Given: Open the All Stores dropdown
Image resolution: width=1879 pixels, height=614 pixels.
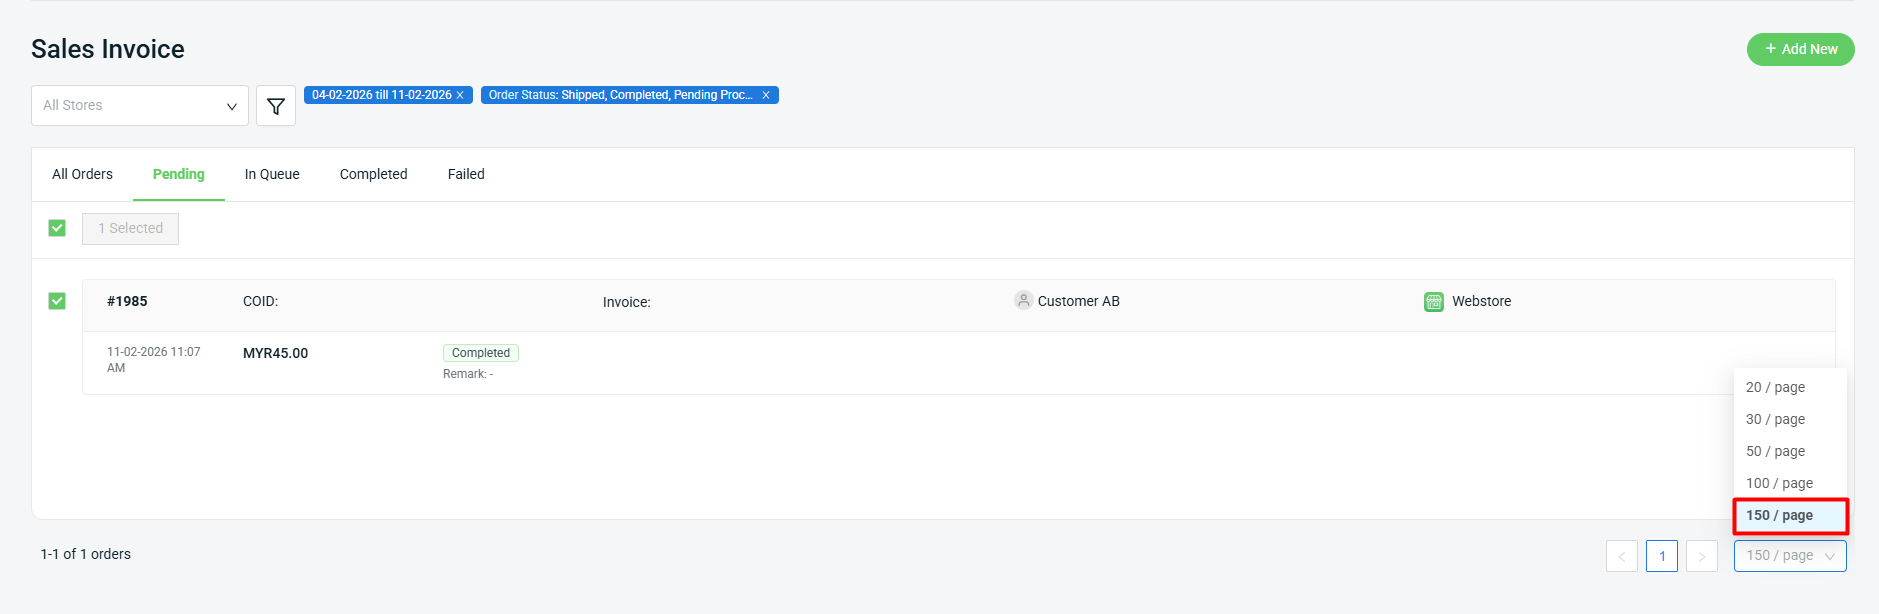Looking at the screenshot, I should coord(140,106).
